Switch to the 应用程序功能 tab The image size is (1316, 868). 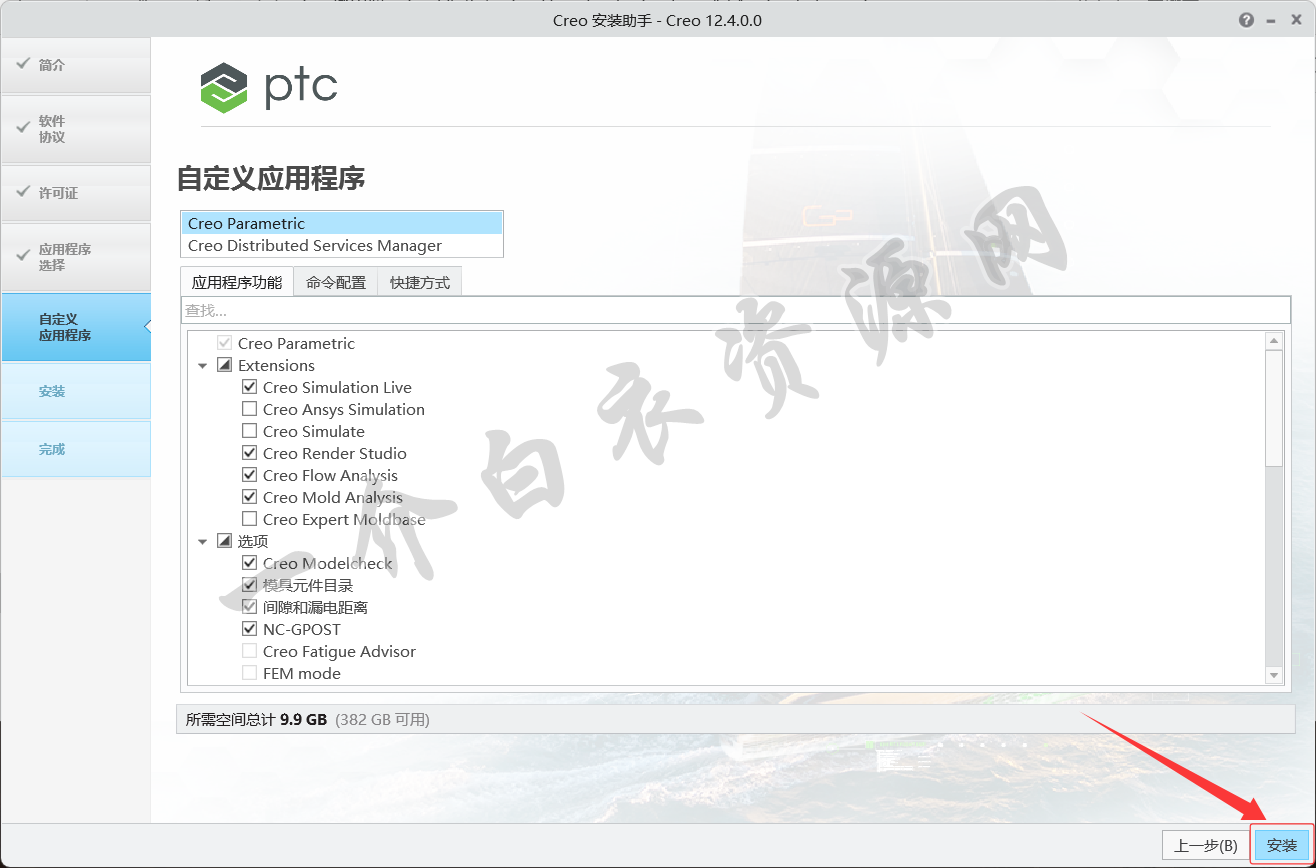[x=237, y=282]
